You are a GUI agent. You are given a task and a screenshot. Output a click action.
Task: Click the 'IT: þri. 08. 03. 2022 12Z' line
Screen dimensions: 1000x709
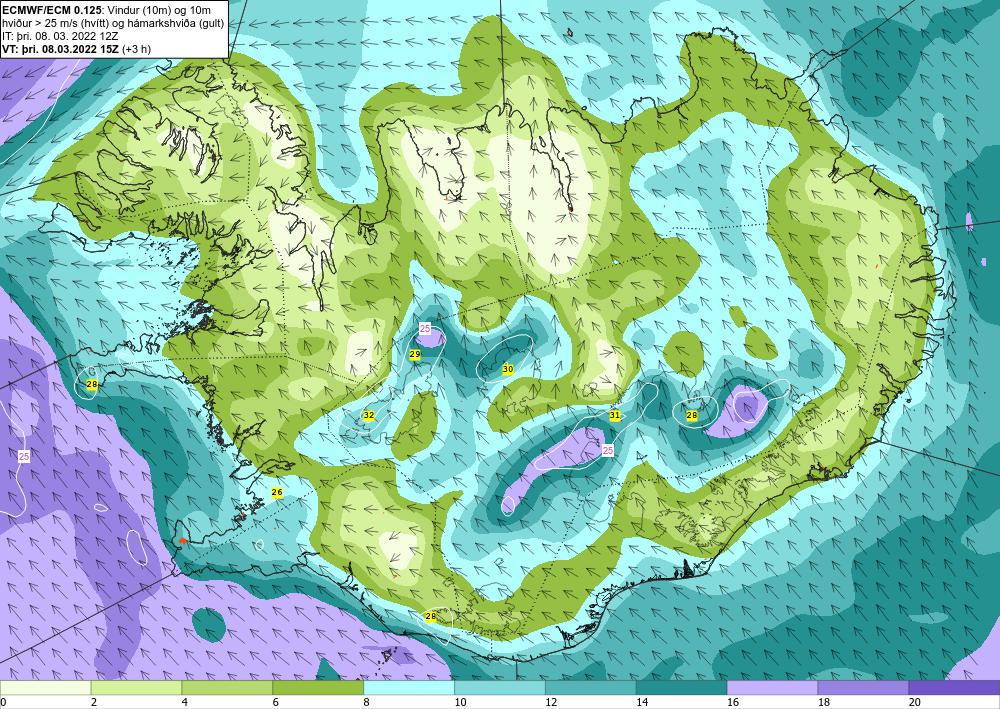(x=60, y=36)
